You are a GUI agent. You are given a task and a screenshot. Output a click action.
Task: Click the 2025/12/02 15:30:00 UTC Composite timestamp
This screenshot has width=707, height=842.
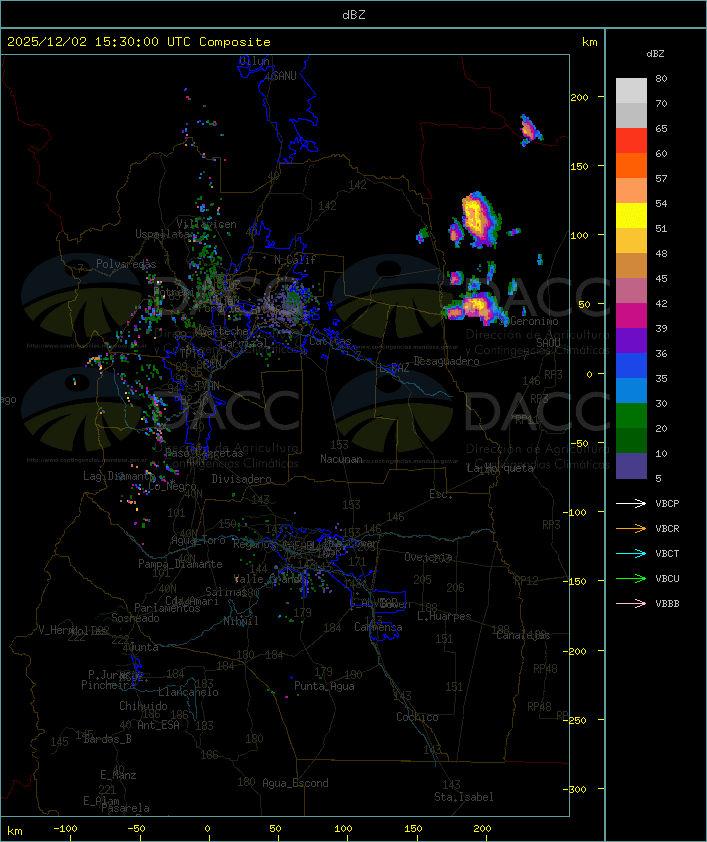[x=139, y=42]
